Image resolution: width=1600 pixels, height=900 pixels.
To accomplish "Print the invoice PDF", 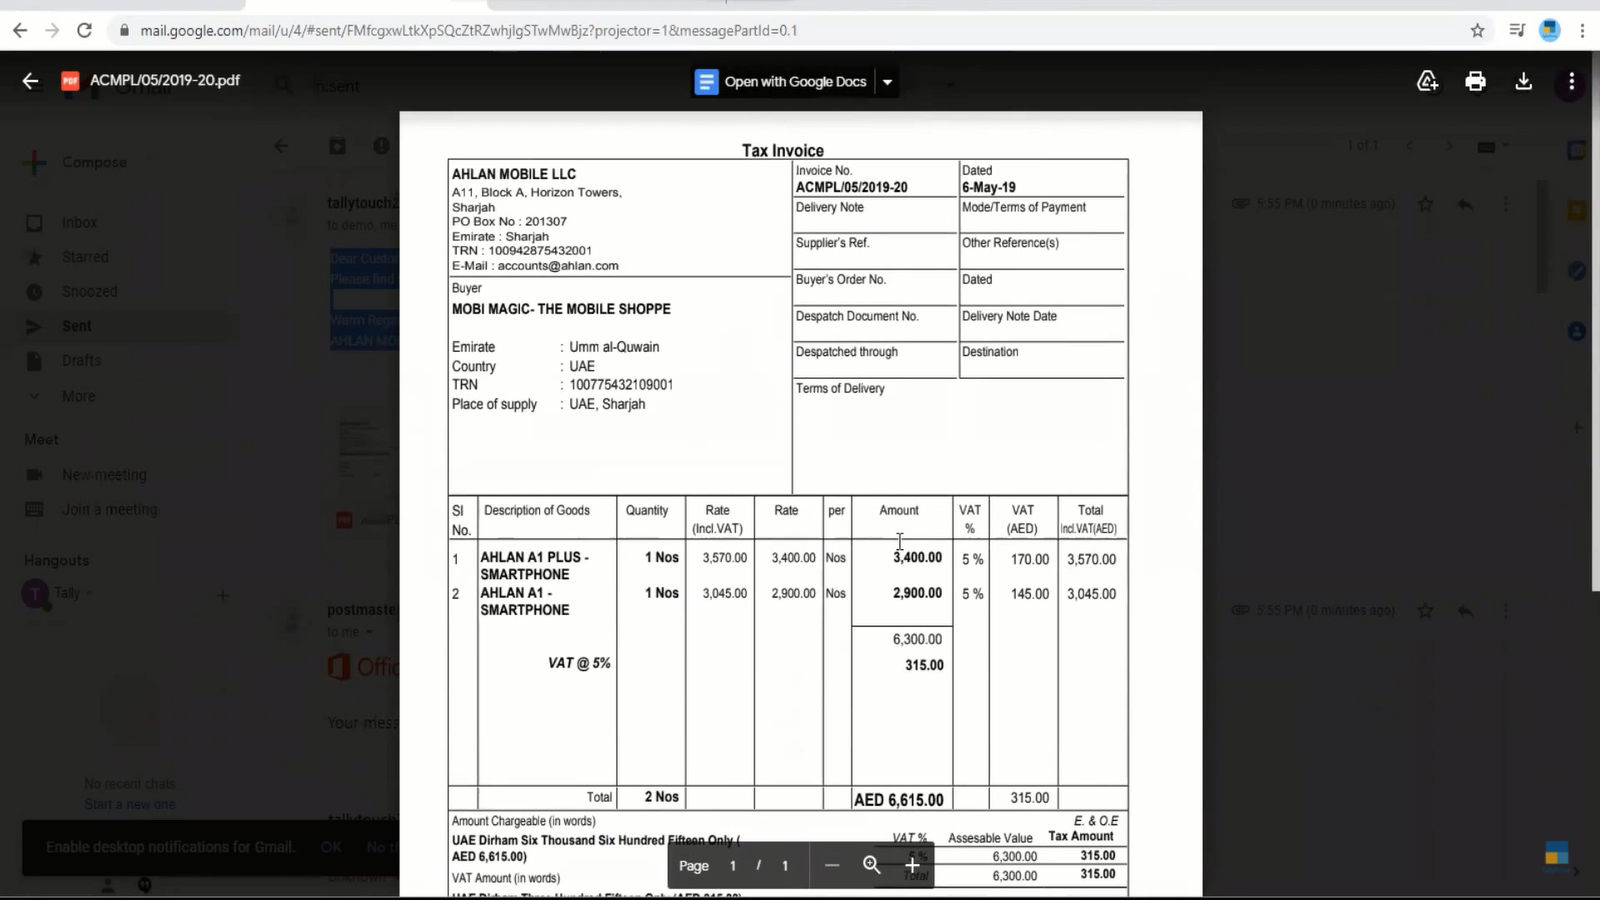I will click(1476, 81).
